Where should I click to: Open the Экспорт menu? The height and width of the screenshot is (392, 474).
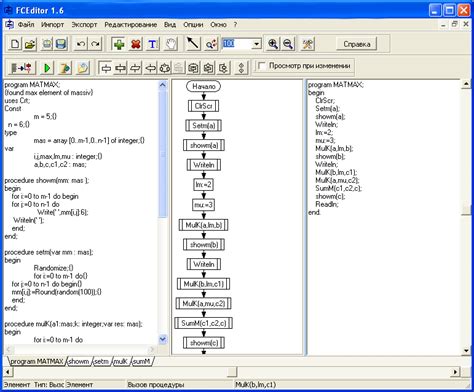pos(84,25)
